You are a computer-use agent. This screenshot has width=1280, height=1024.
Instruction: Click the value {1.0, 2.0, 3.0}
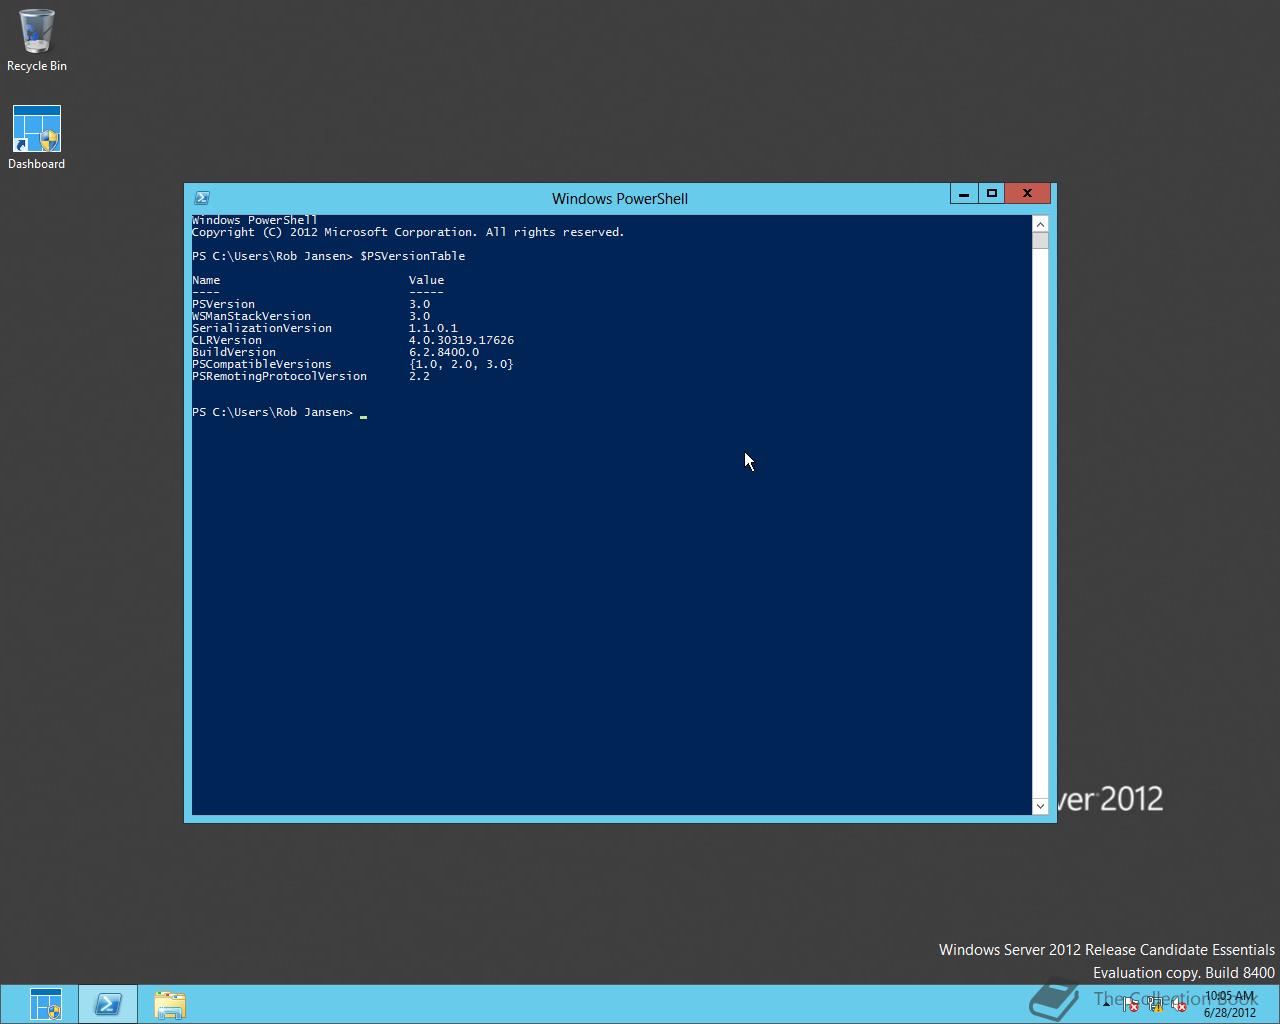(x=461, y=364)
